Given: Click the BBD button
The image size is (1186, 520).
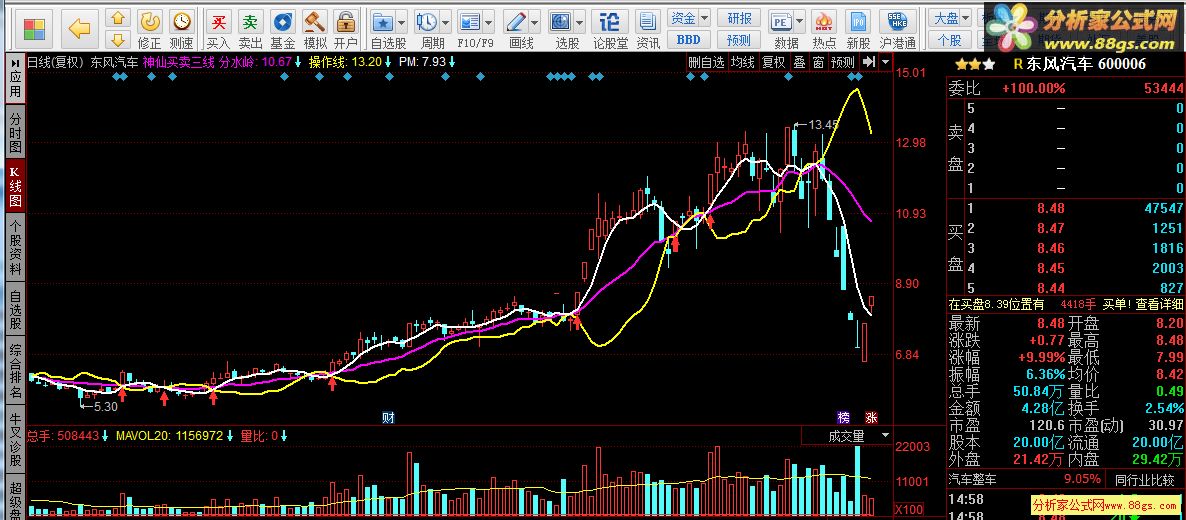Looking at the screenshot, I should (688, 40).
